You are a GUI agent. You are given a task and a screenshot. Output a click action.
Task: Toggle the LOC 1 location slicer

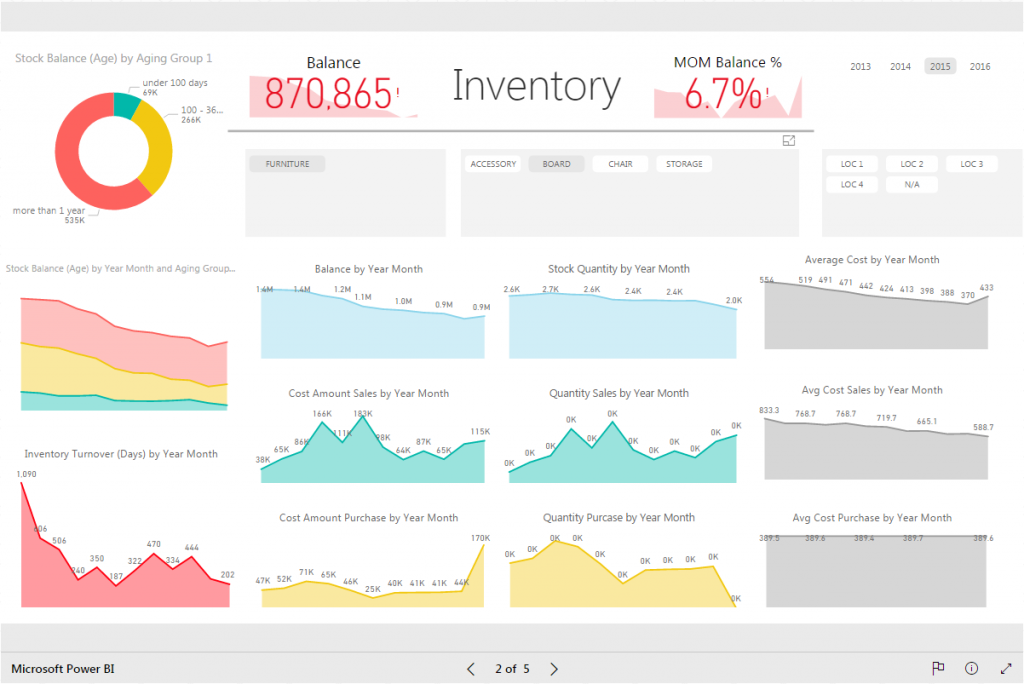[852, 164]
